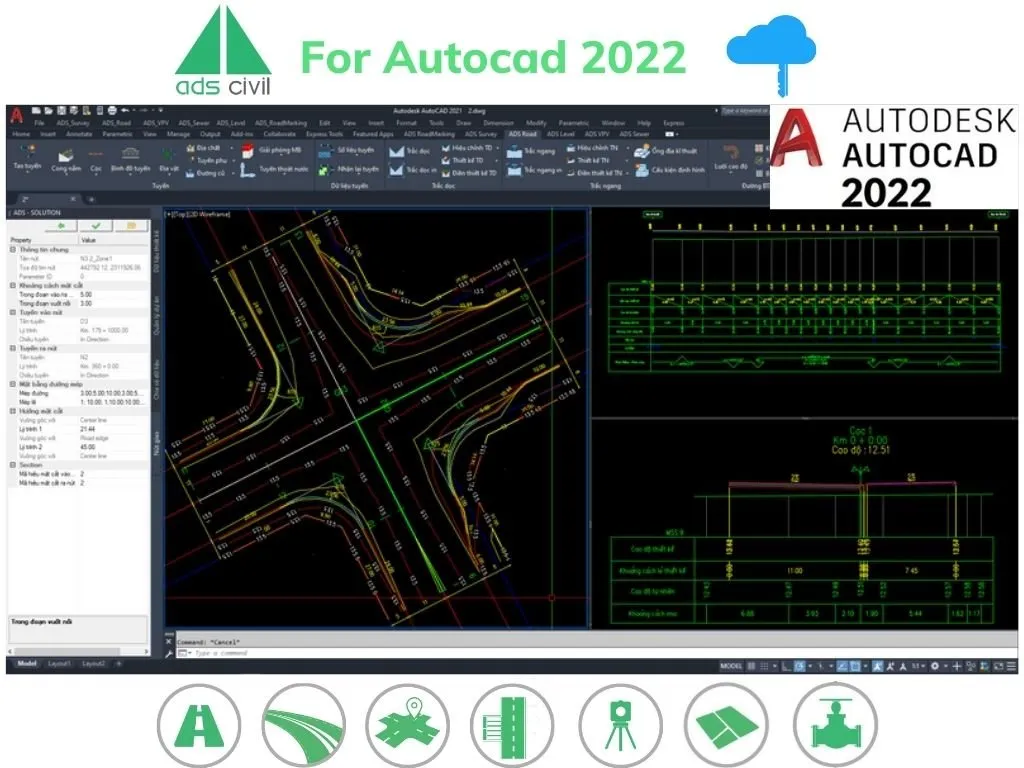Click the green plus button in ADS-SOLUTION panel
The height and width of the screenshot is (768, 1024).
point(61,226)
